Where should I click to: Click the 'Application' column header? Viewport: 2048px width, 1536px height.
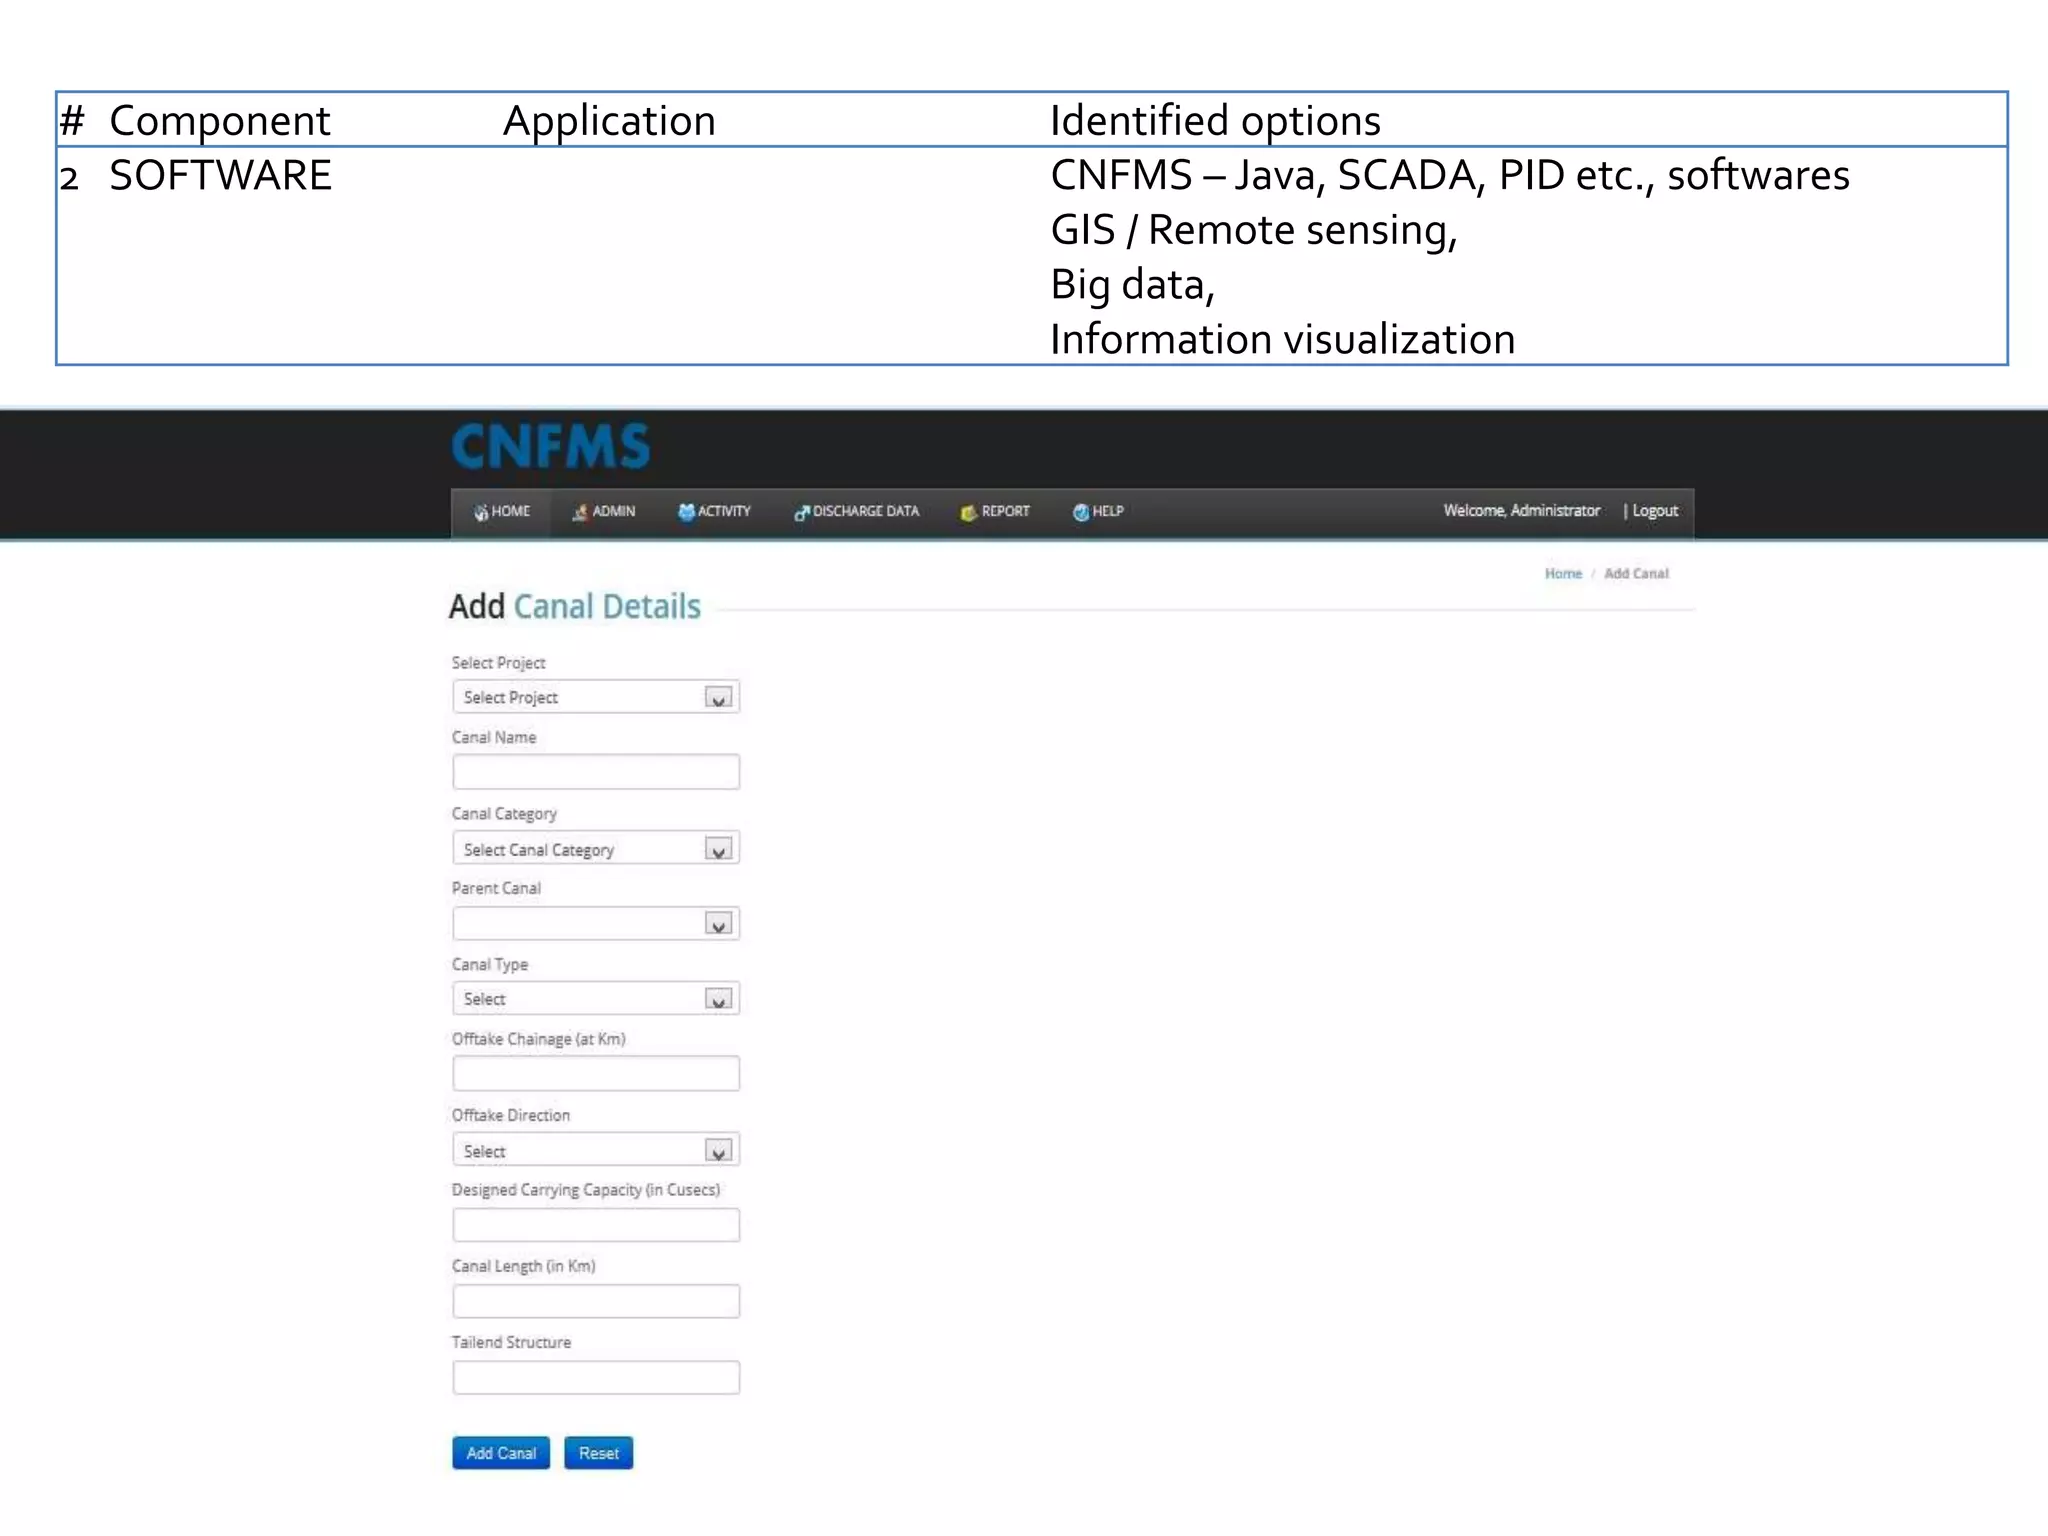(609, 121)
